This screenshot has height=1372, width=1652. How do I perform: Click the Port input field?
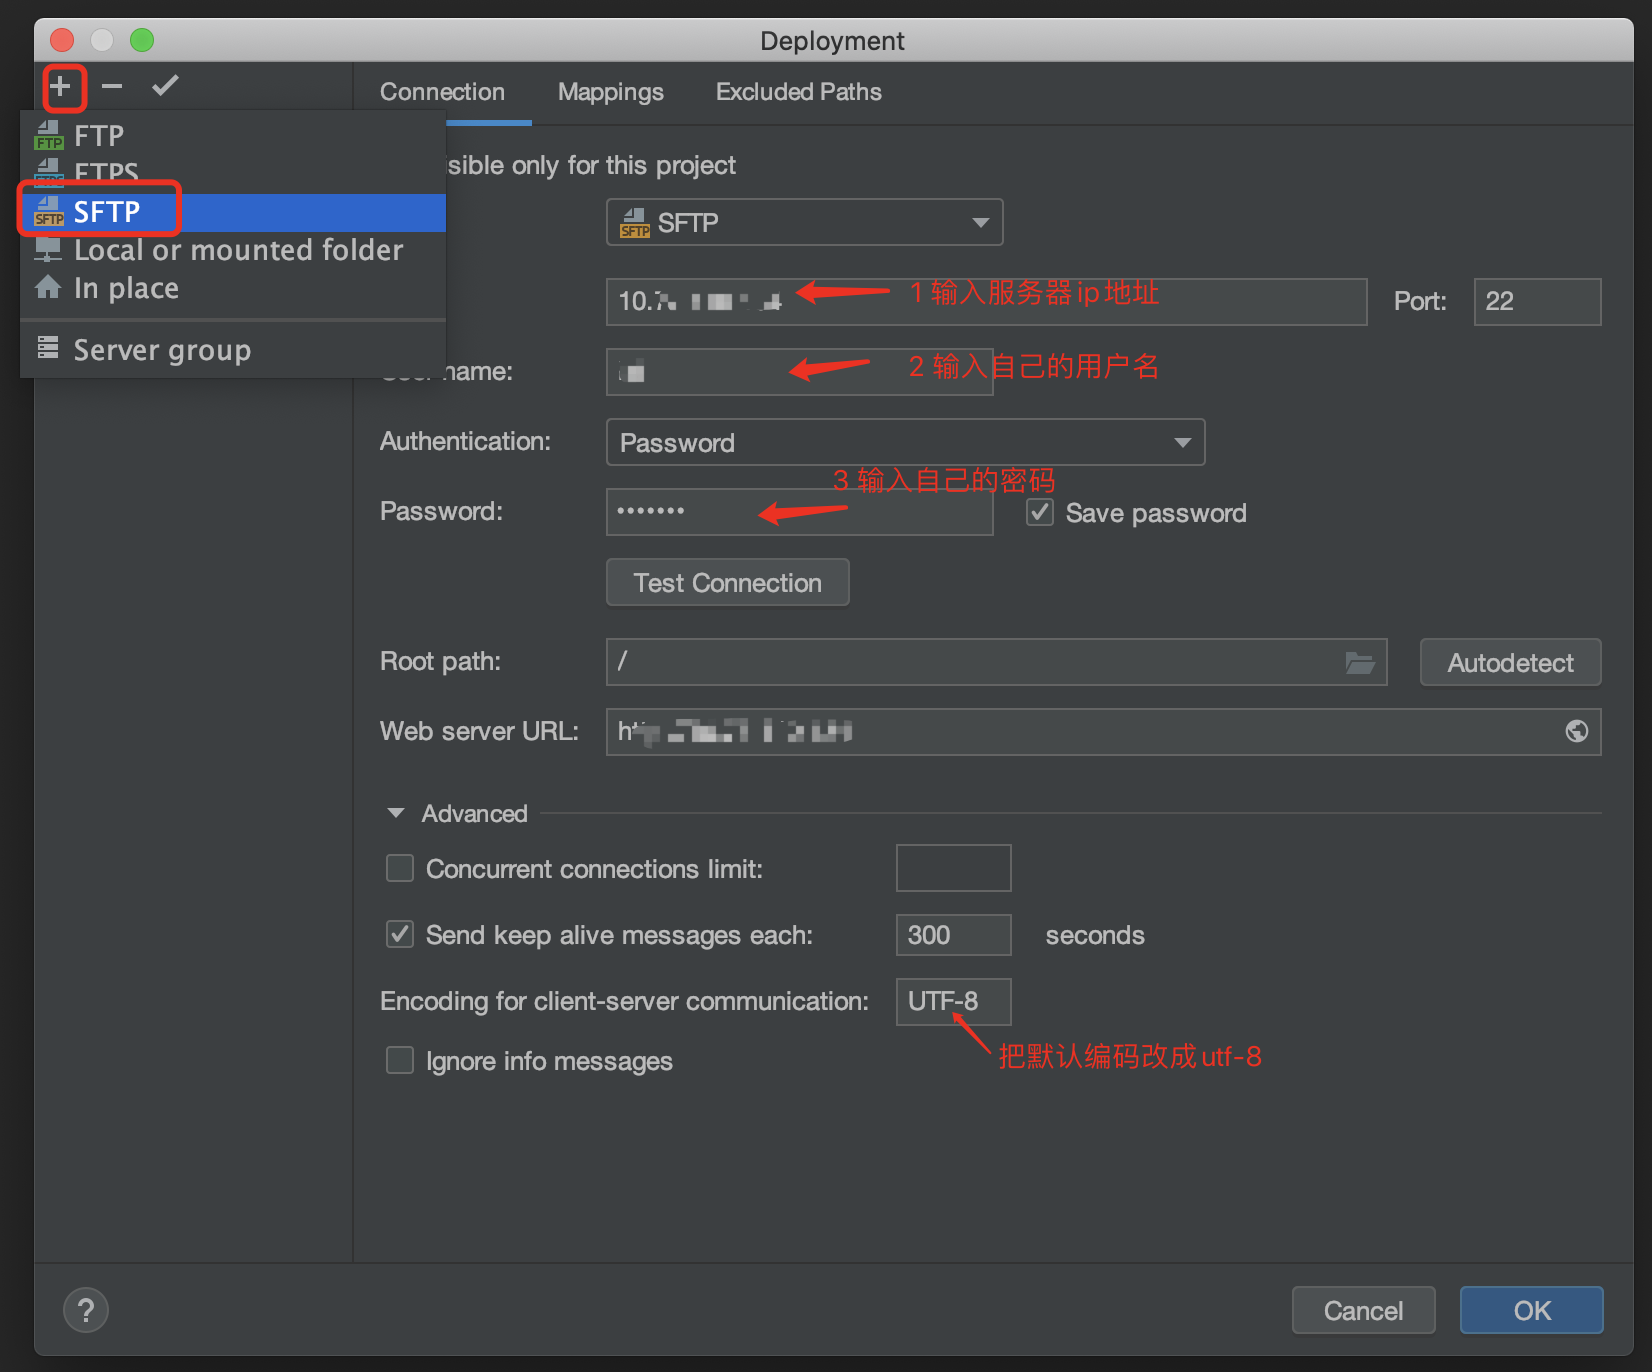point(1537,301)
